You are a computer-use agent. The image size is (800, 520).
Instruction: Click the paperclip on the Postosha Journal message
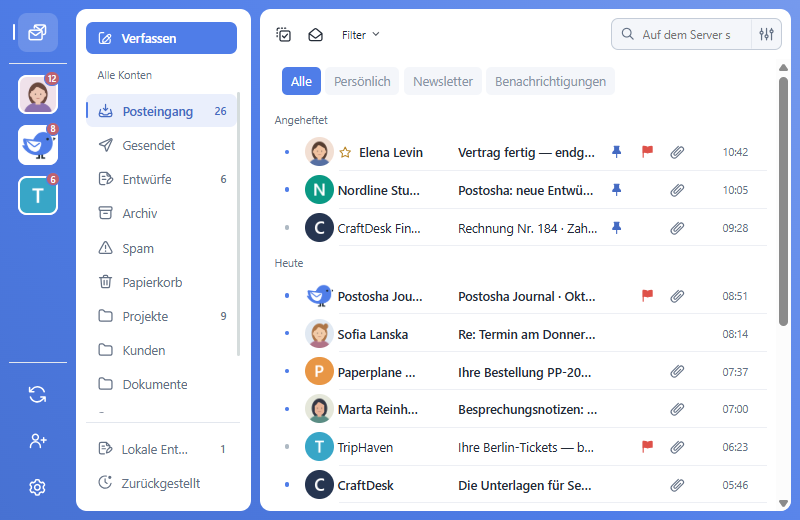point(677,296)
